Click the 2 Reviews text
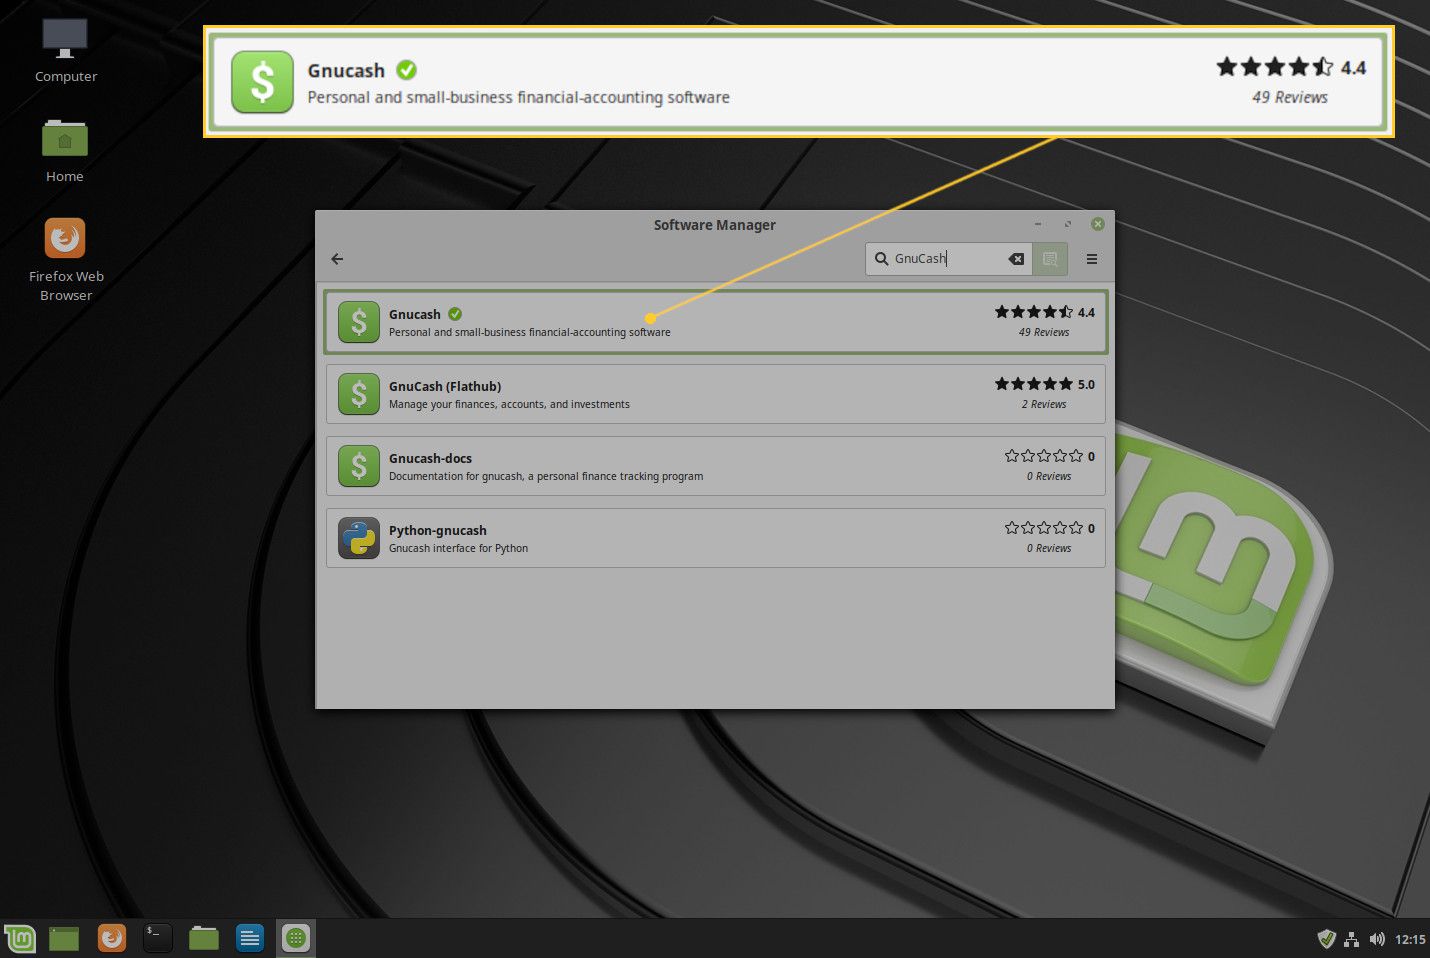The width and height of the screenshot is (1430, 958). pos(1044,404)
